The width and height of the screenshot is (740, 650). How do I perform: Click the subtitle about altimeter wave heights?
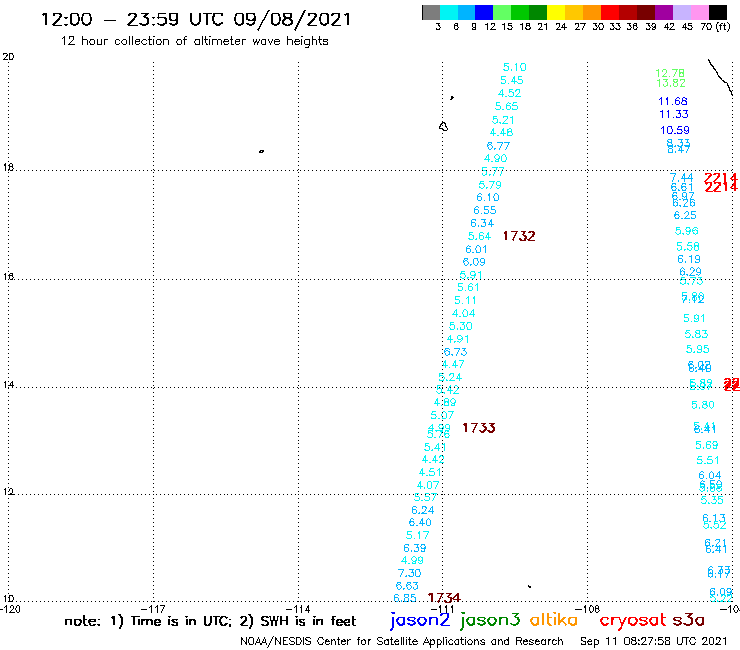click(194, 41)
